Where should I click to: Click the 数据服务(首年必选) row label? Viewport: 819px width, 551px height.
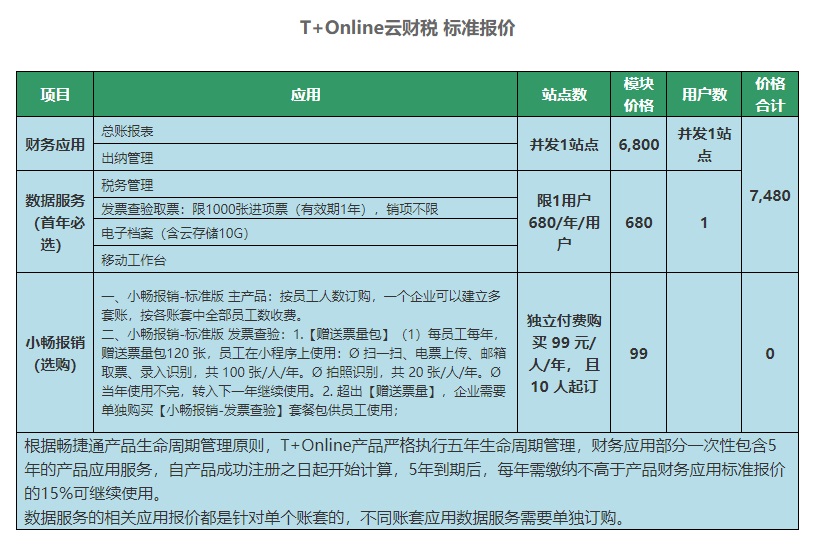tap(55, 222)
